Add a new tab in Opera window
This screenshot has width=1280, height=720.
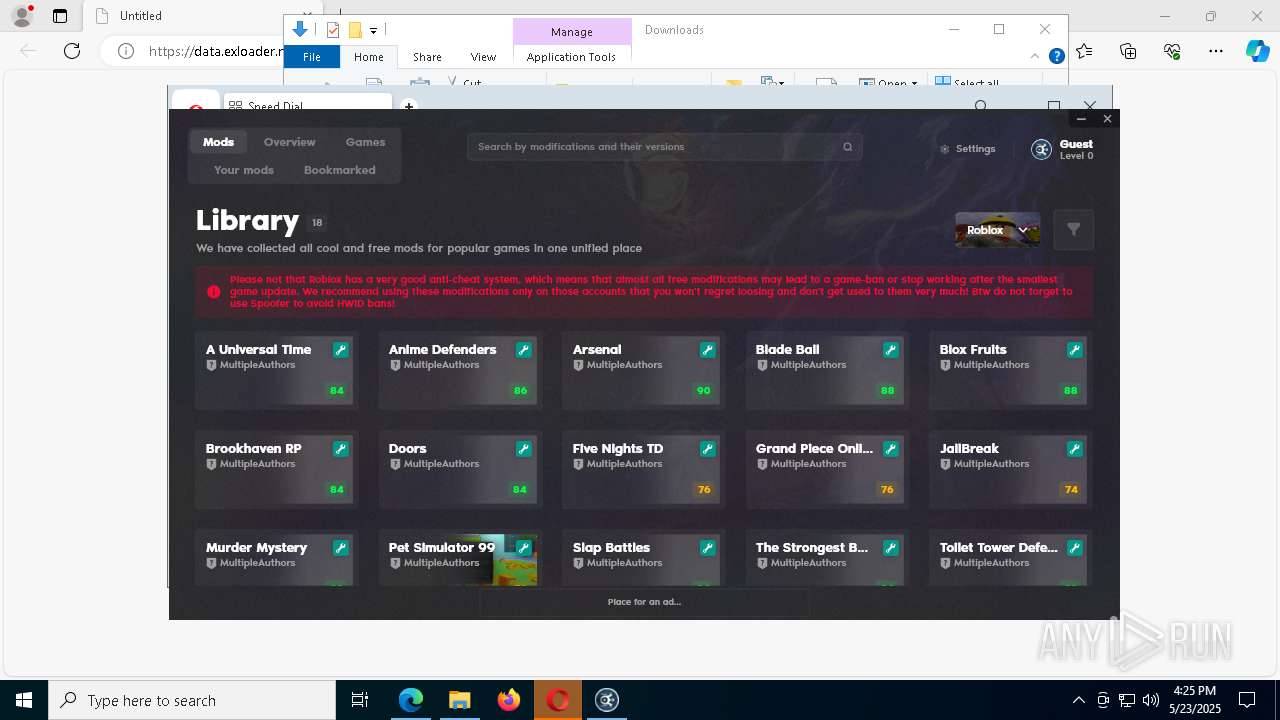pyautogui.click(x=408, y=106)
